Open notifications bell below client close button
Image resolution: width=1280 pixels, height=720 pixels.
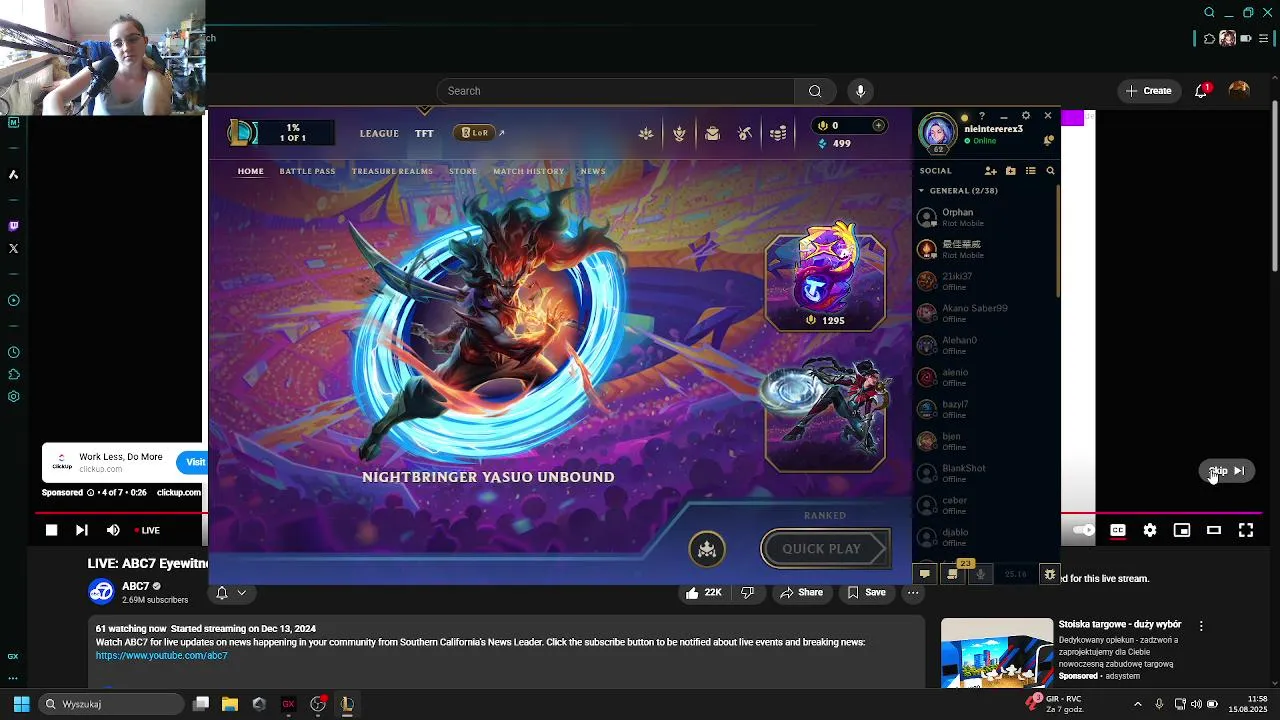[x=1048, y=140]
